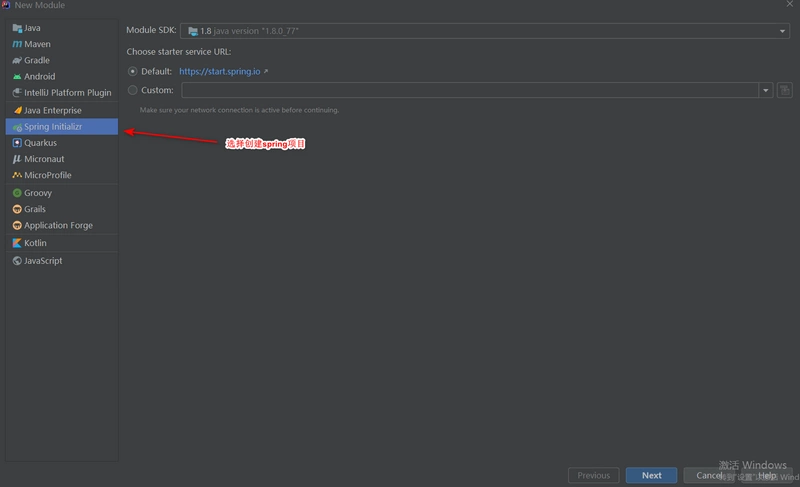Click the SDK folder icon in Module SDK box
The height and width of the screenshot is (487, 800).
193,31
